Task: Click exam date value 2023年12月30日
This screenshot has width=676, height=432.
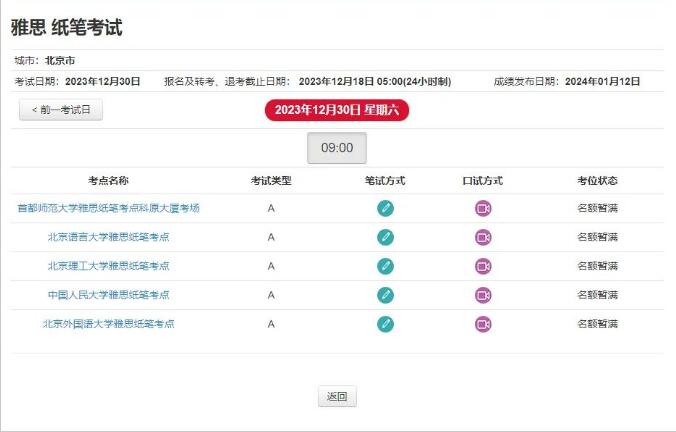Action: [103, 81]
